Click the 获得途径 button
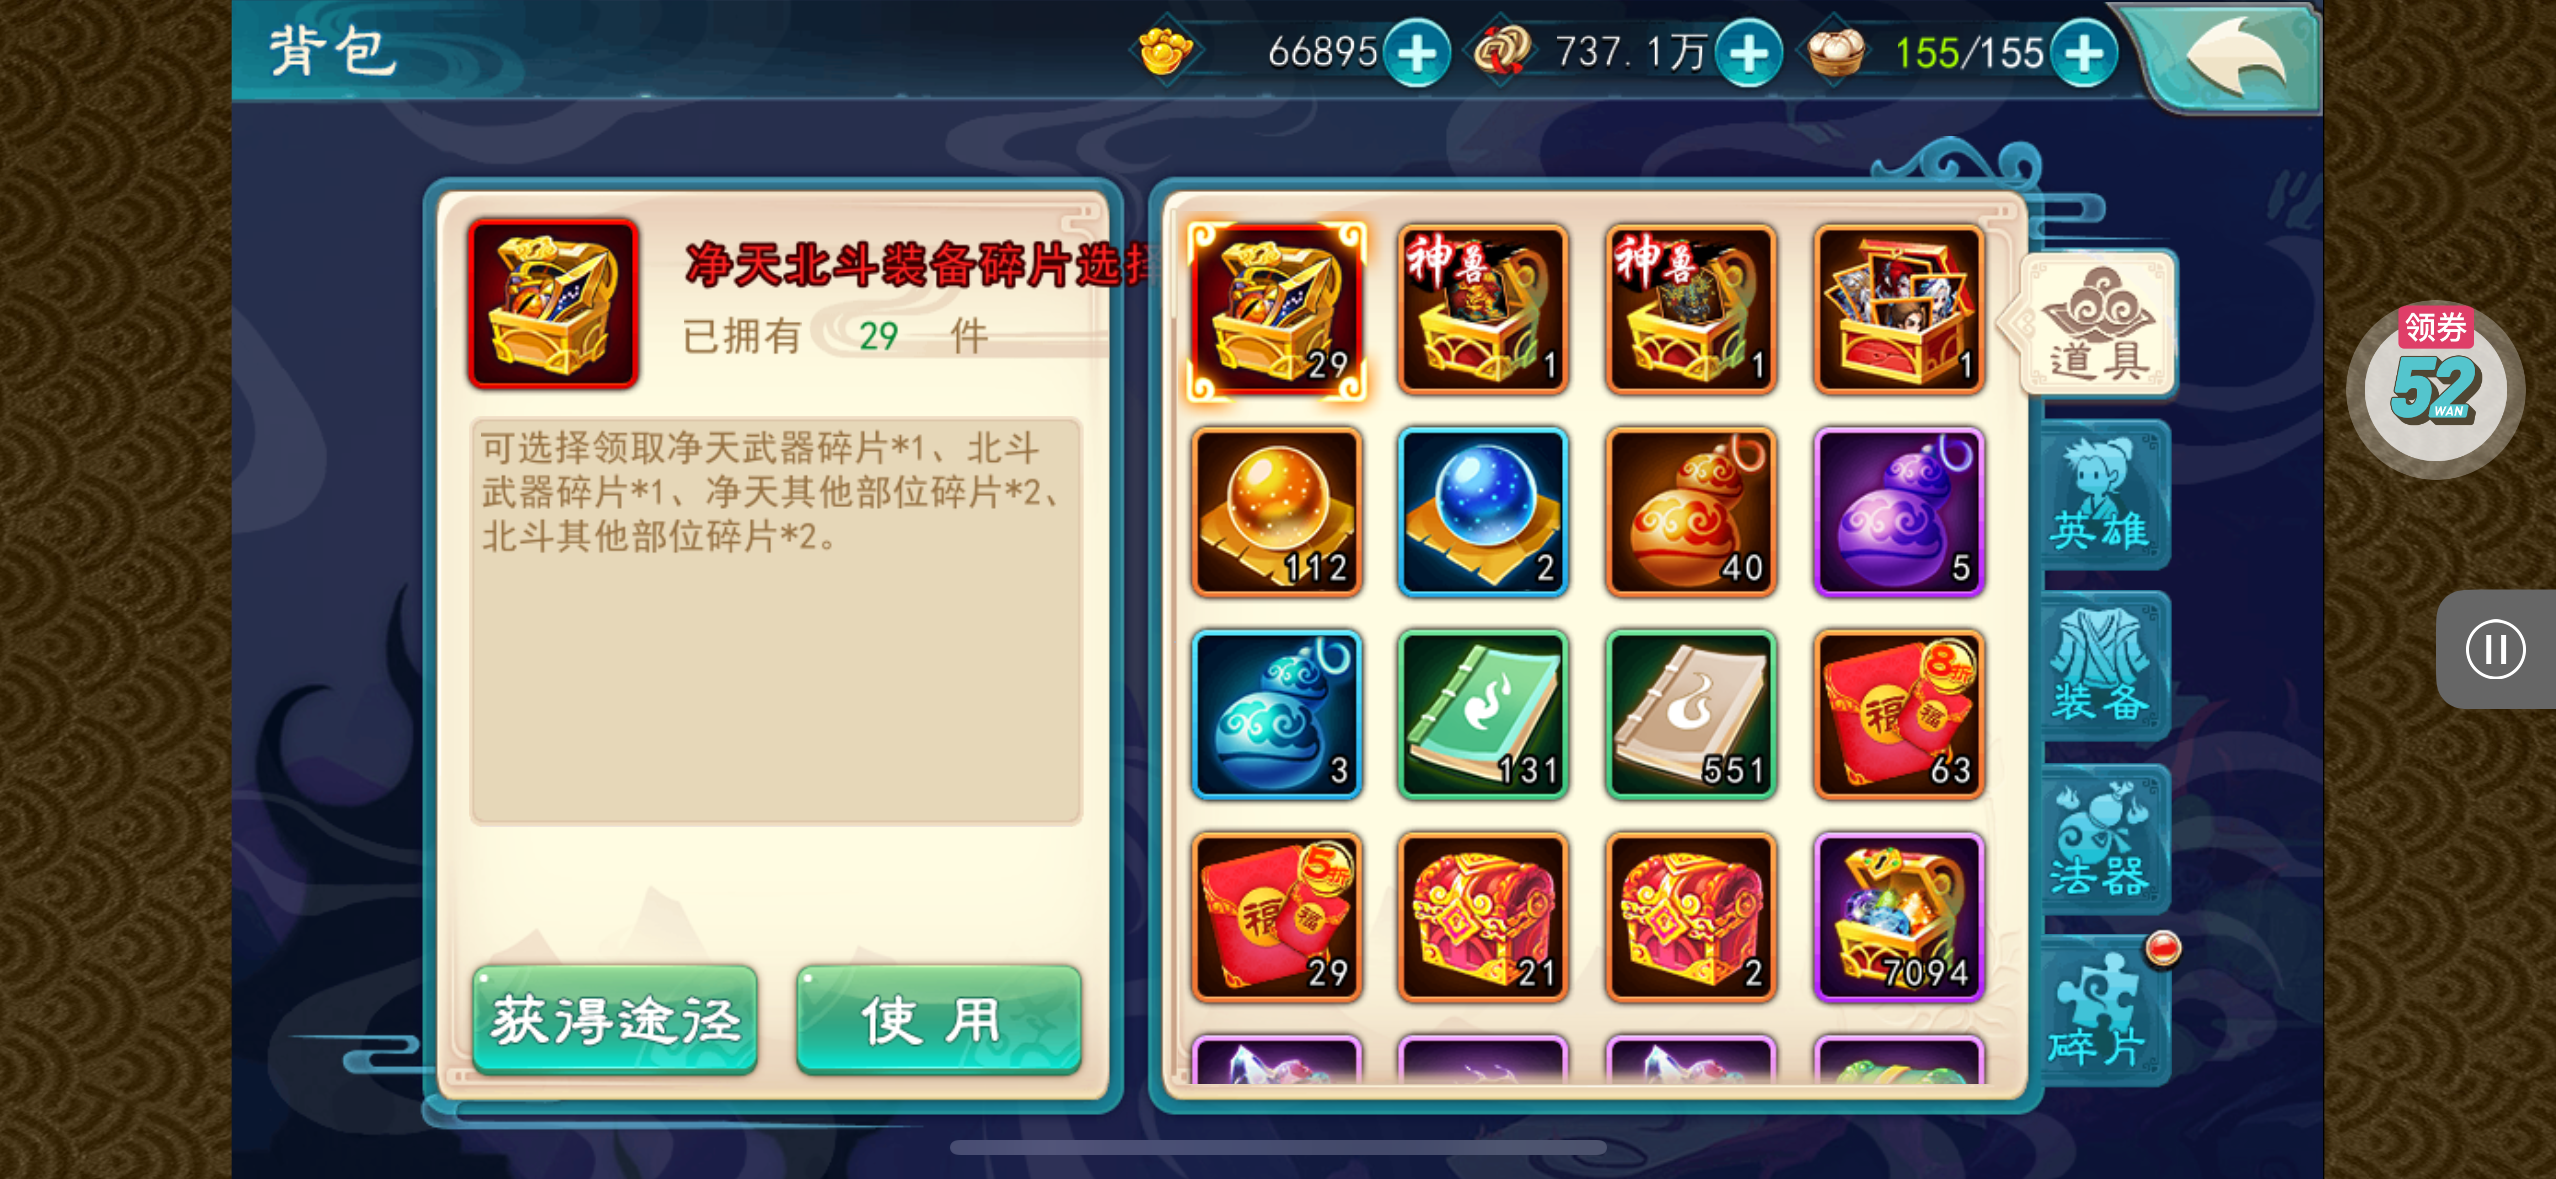 point(615,1020)
